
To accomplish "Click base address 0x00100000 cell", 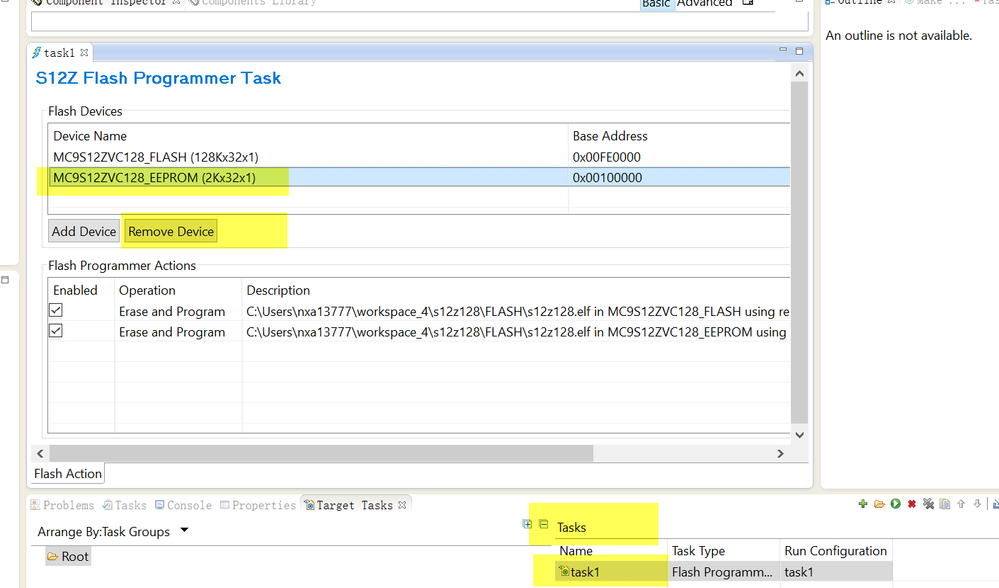I will (607, 177).
